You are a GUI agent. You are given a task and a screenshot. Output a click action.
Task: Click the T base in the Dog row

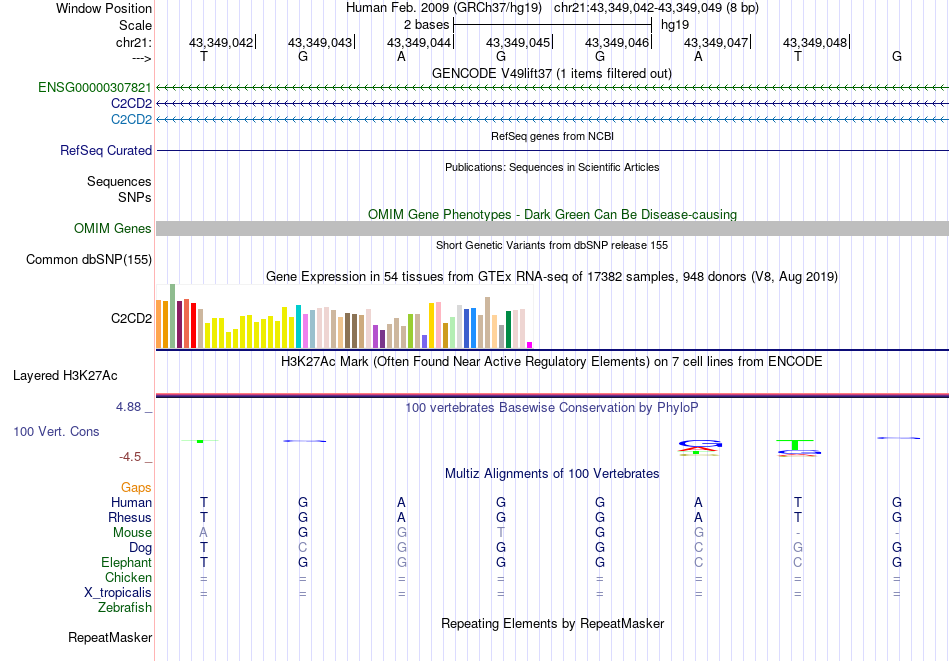pyautogui.click(x=204, y=548)
